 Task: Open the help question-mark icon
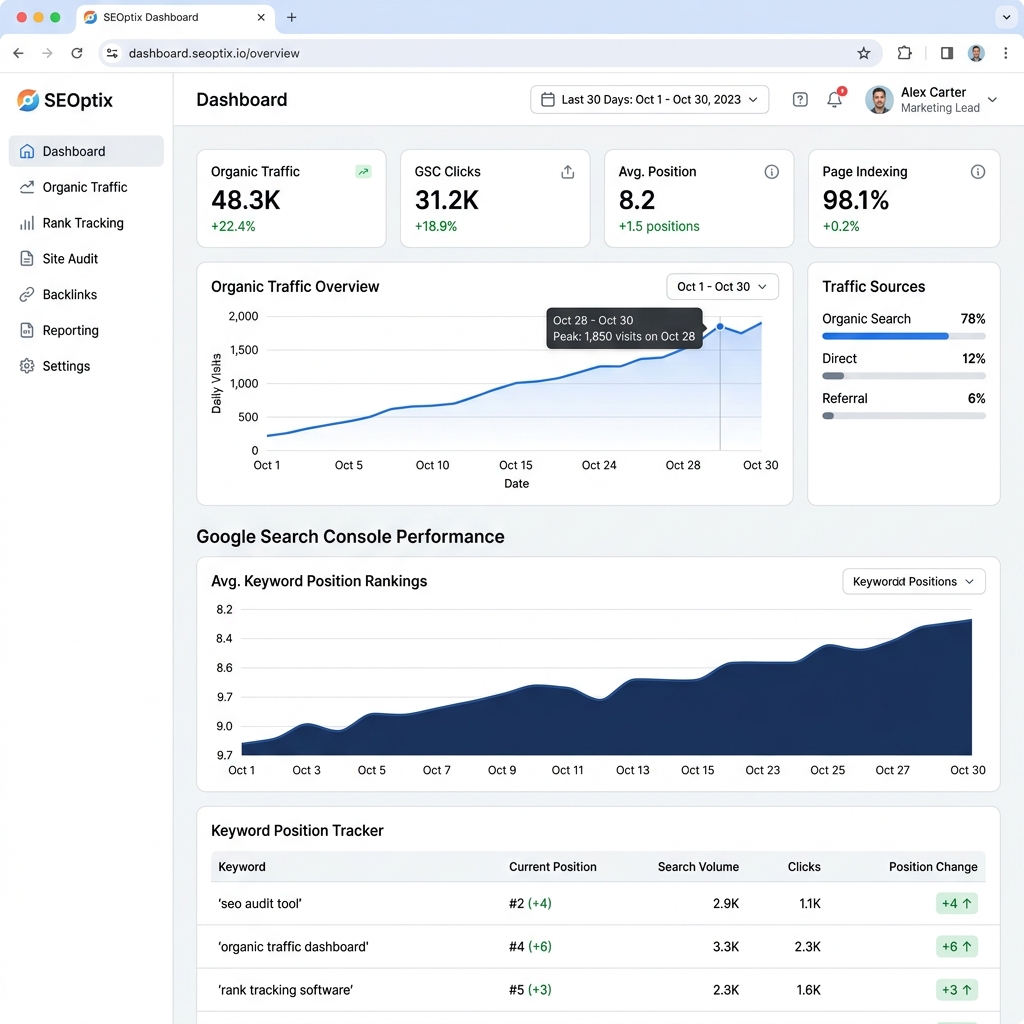(800, 99)
